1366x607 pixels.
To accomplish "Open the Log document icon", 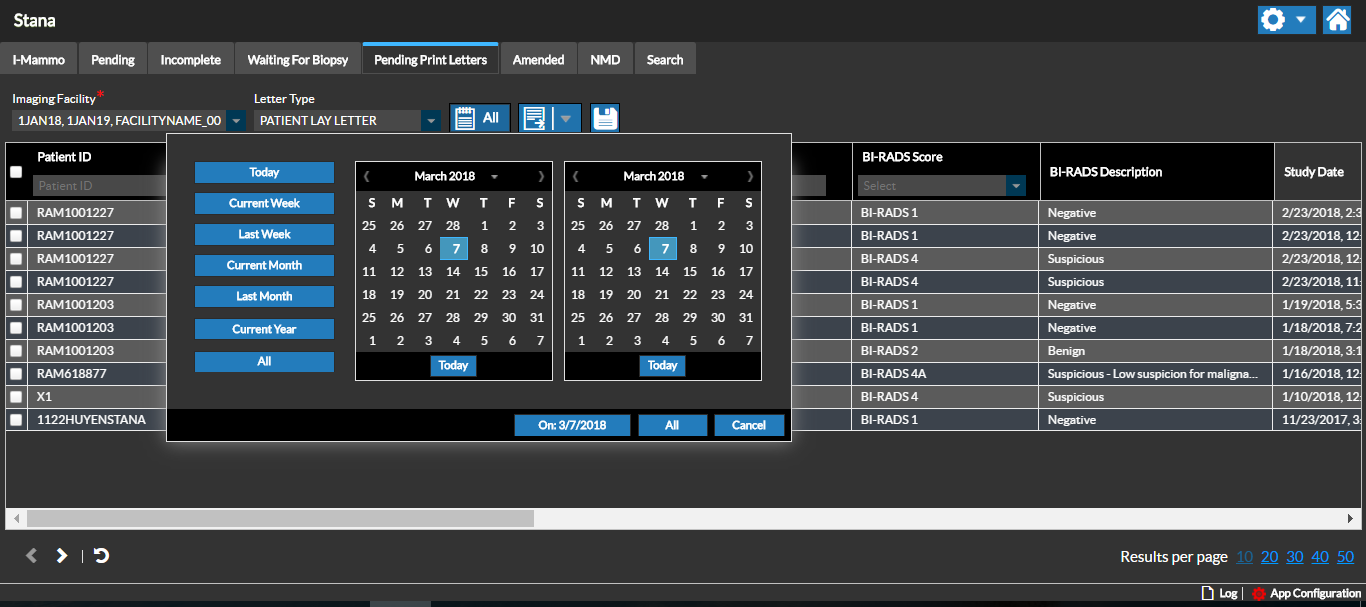I will pos(1207,594).
